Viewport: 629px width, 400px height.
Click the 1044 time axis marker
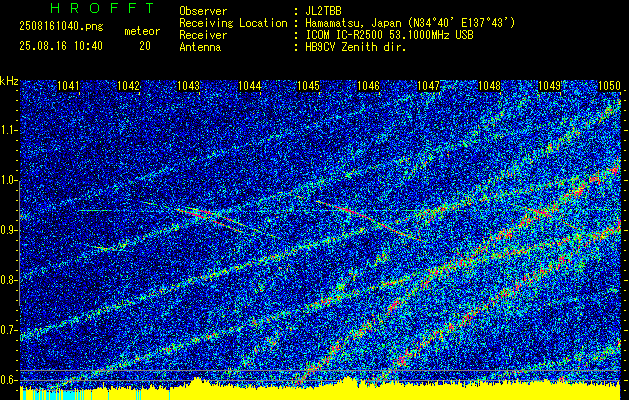[250, 86]
